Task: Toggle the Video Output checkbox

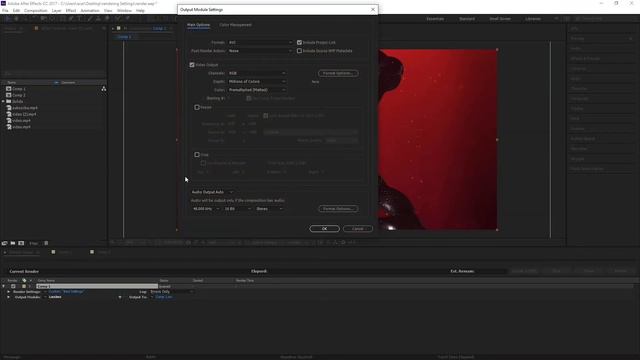Action: [x=192, y=65]
